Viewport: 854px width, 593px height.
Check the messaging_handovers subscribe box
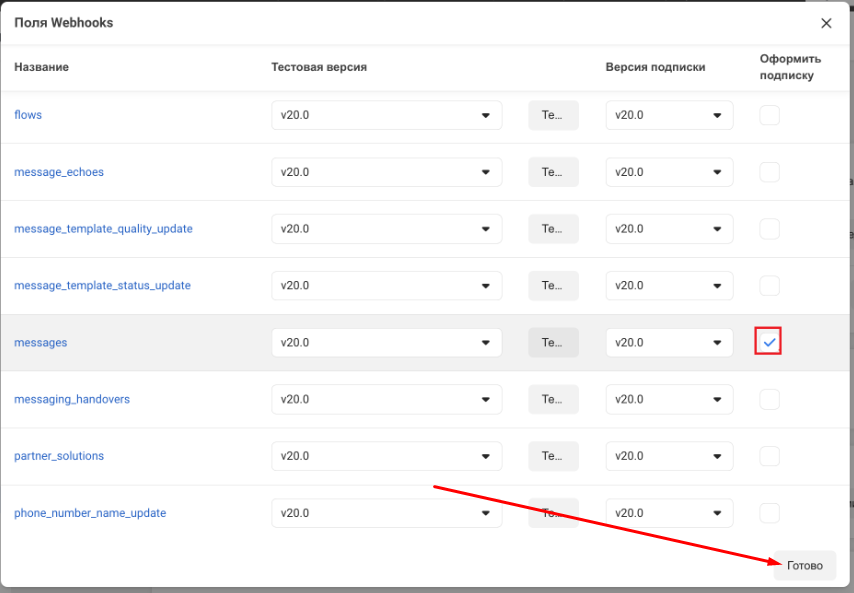point(769,399)
